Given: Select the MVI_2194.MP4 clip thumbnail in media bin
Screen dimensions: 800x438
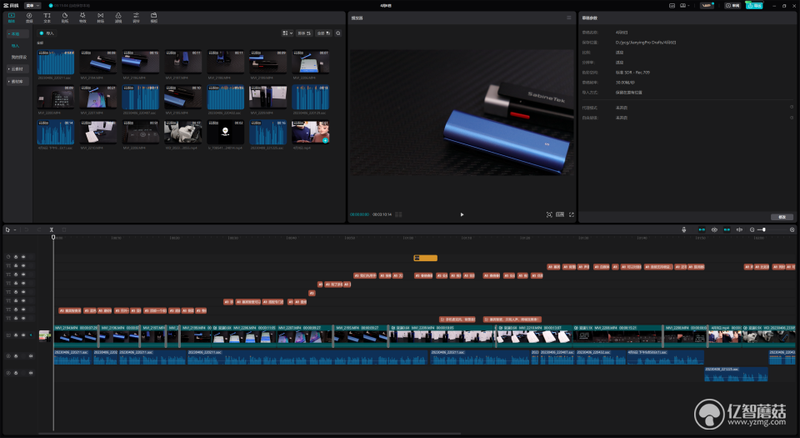Looking at the screenshot, I should 98,62.
